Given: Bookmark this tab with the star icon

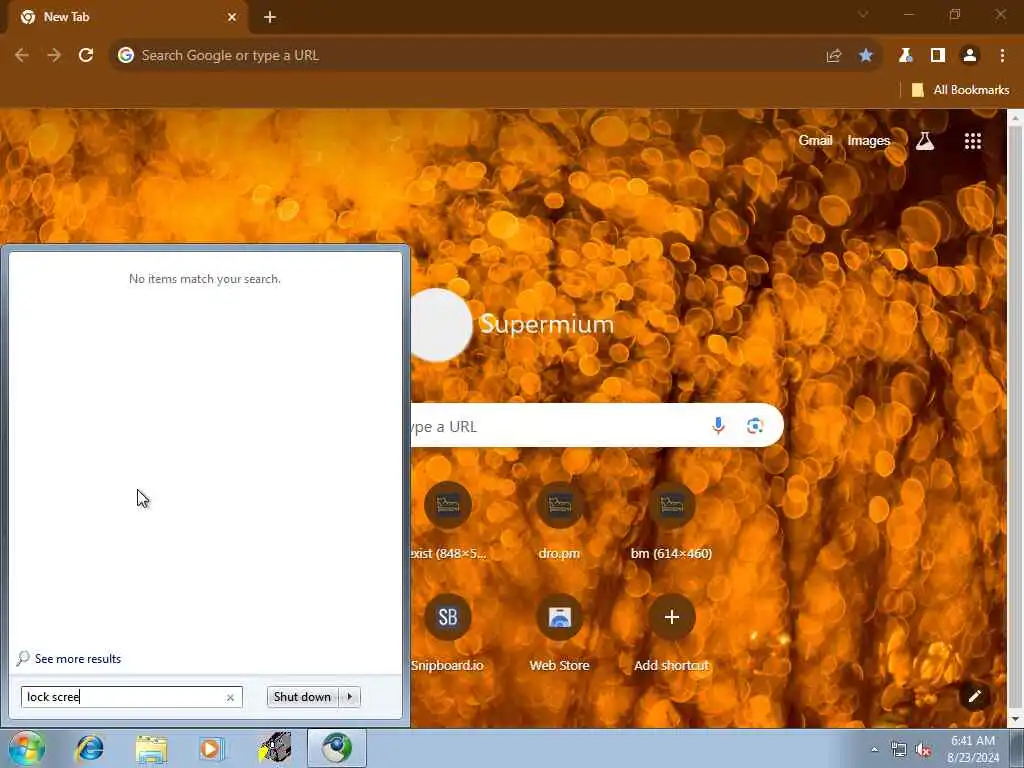Looking at the screenshot, I should click(x=866, y=56).
